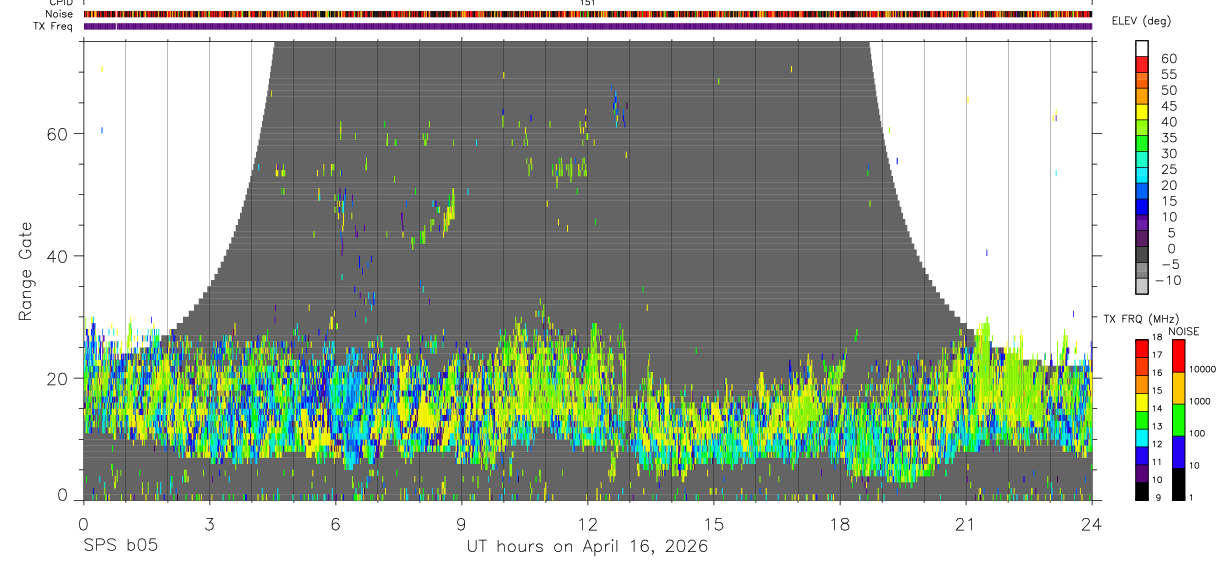Click the '100' label on NOISE colorbar
The image size is (1228, 567).
[x=1198, y=434]
